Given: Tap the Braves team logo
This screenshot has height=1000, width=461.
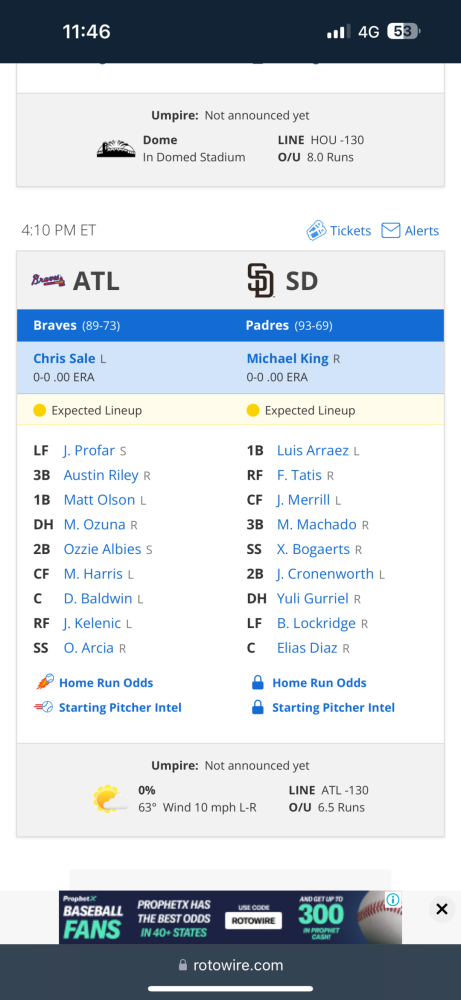Looking at the screenshot, I should tap(48, 281).
